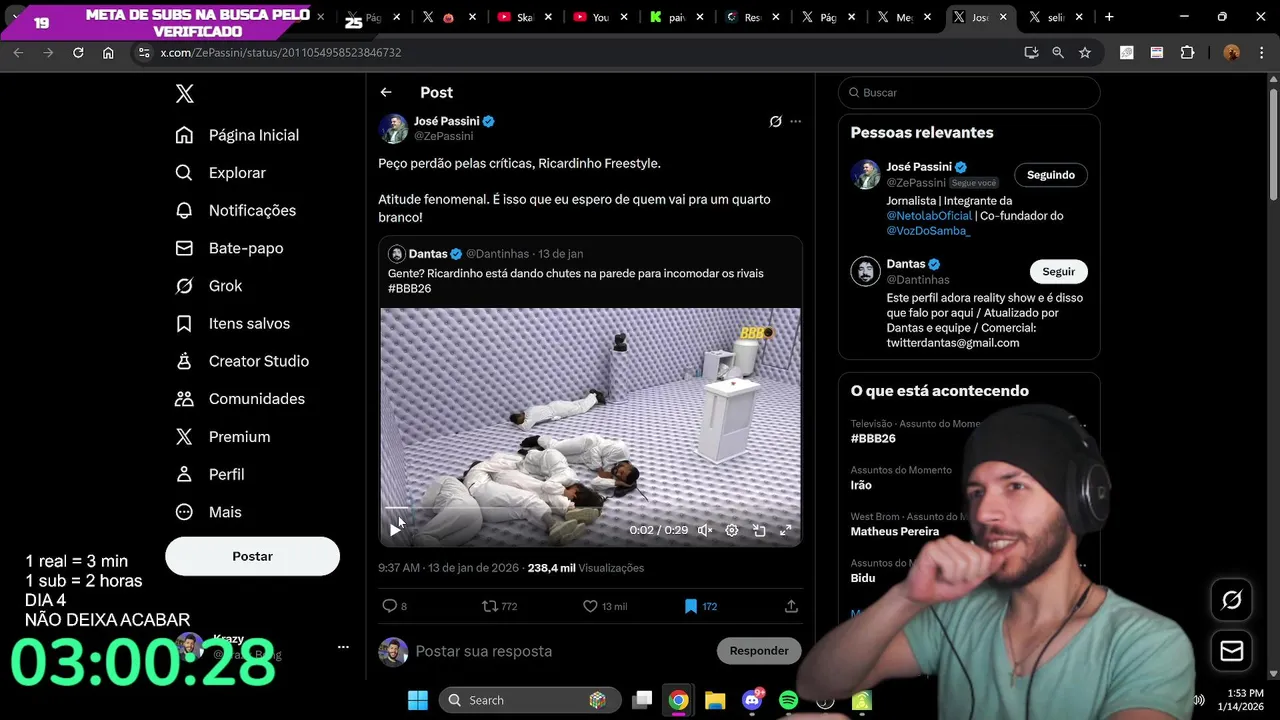The width and height of the screenshot is (1280, 720).
Task: Open Creator Studio in sidebar
Action: coord(241,361)
